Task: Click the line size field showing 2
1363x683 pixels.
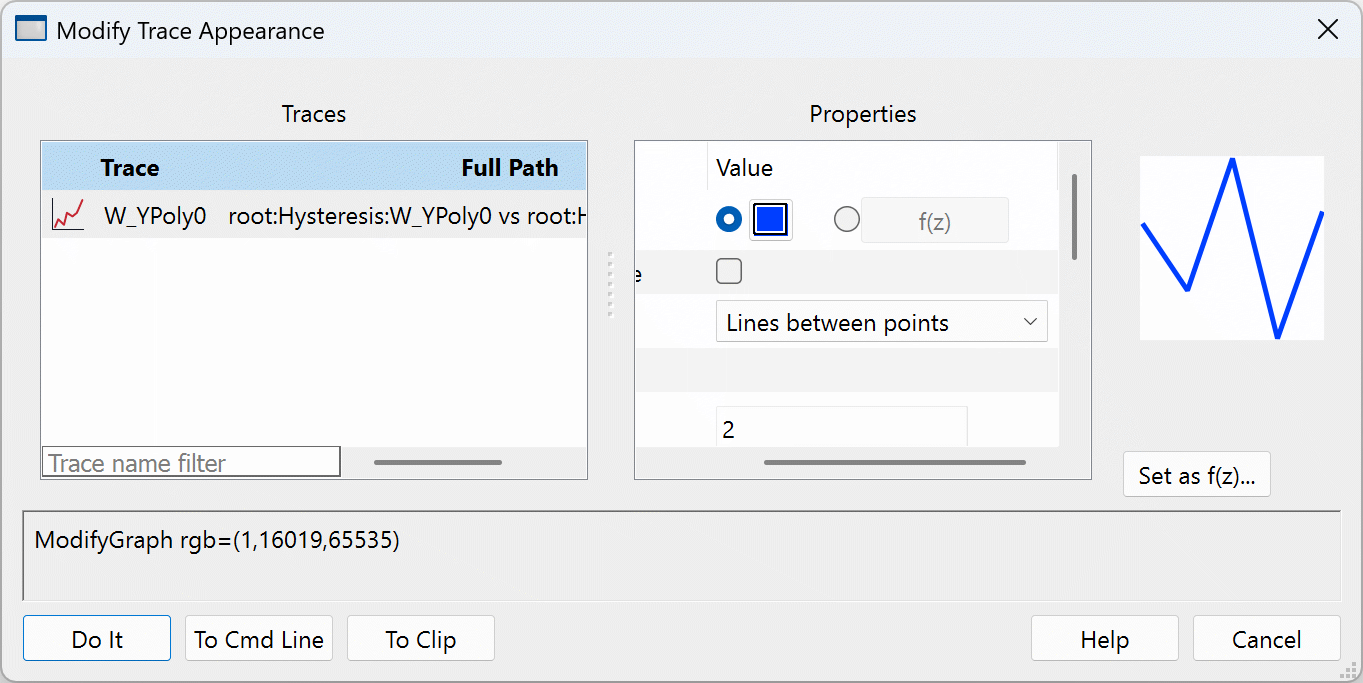Action: point(840,428)
